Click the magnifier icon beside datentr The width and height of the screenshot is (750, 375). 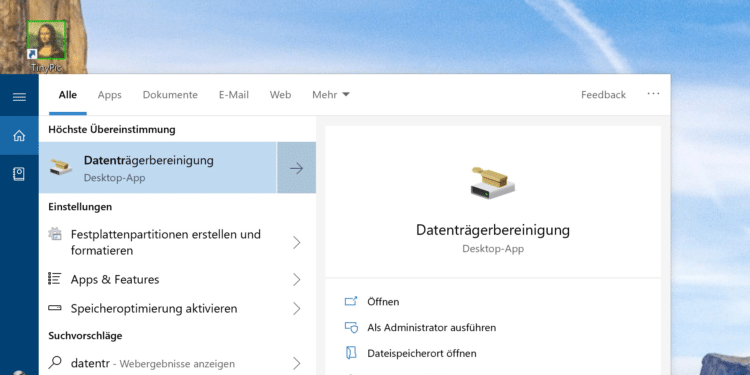coord(55,363)
